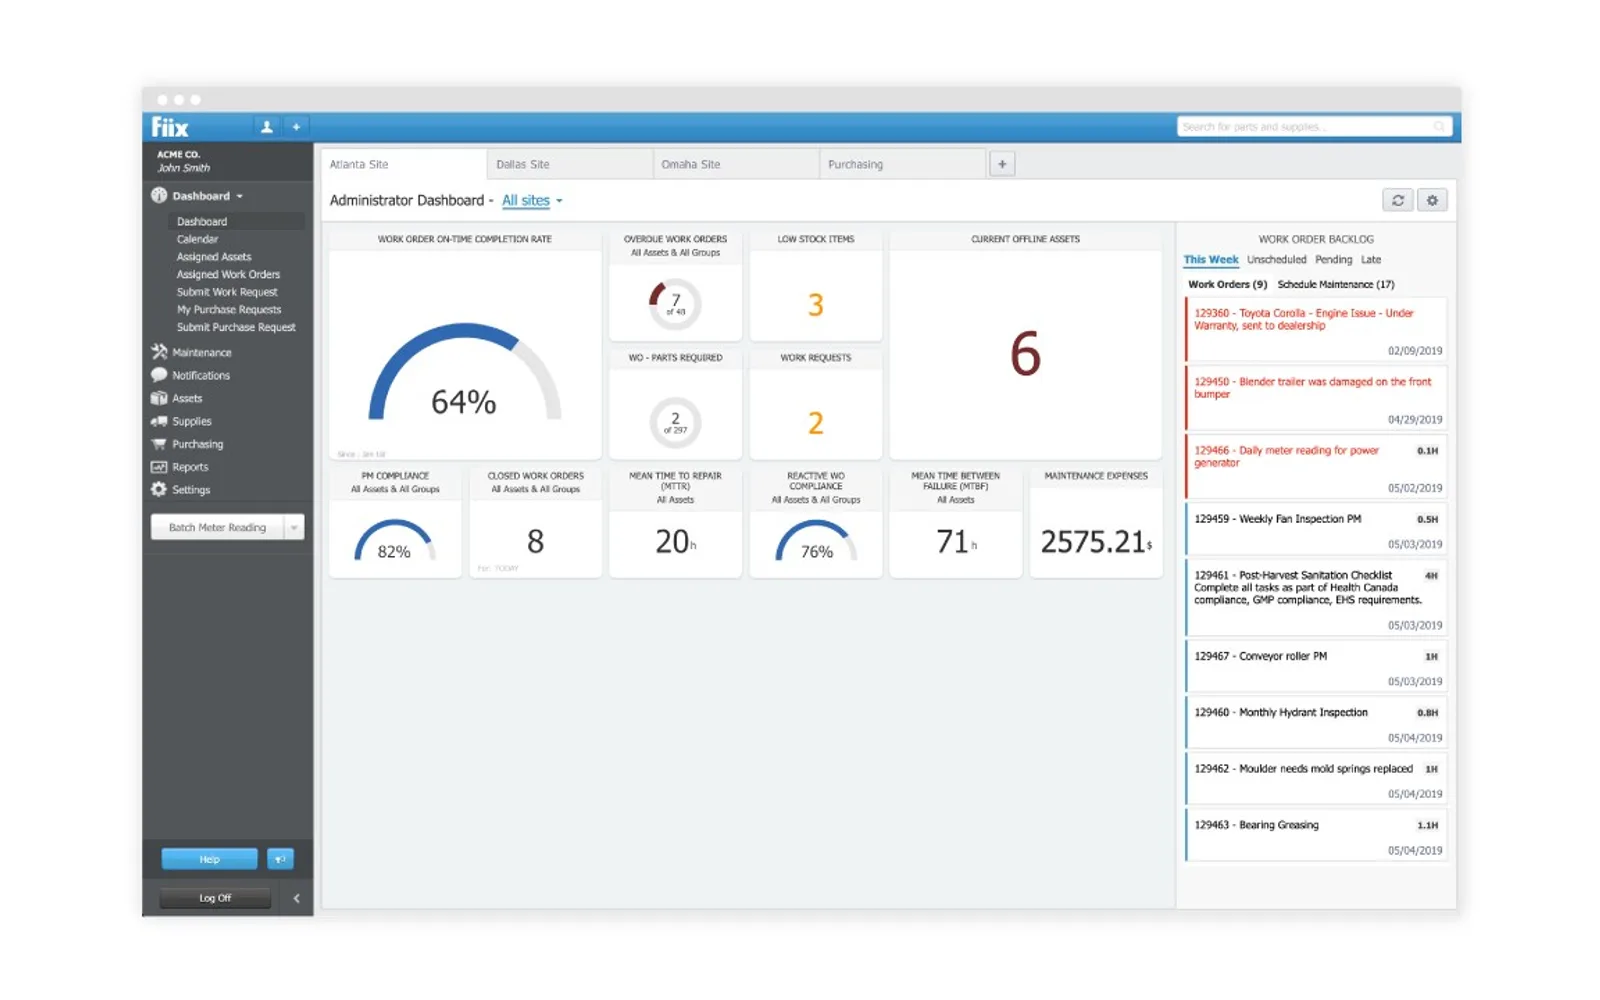Viewport: 1600px width, 1000px height.
Task: Open the 76% reactive WO compliance gauge
Action: (816, 542)
